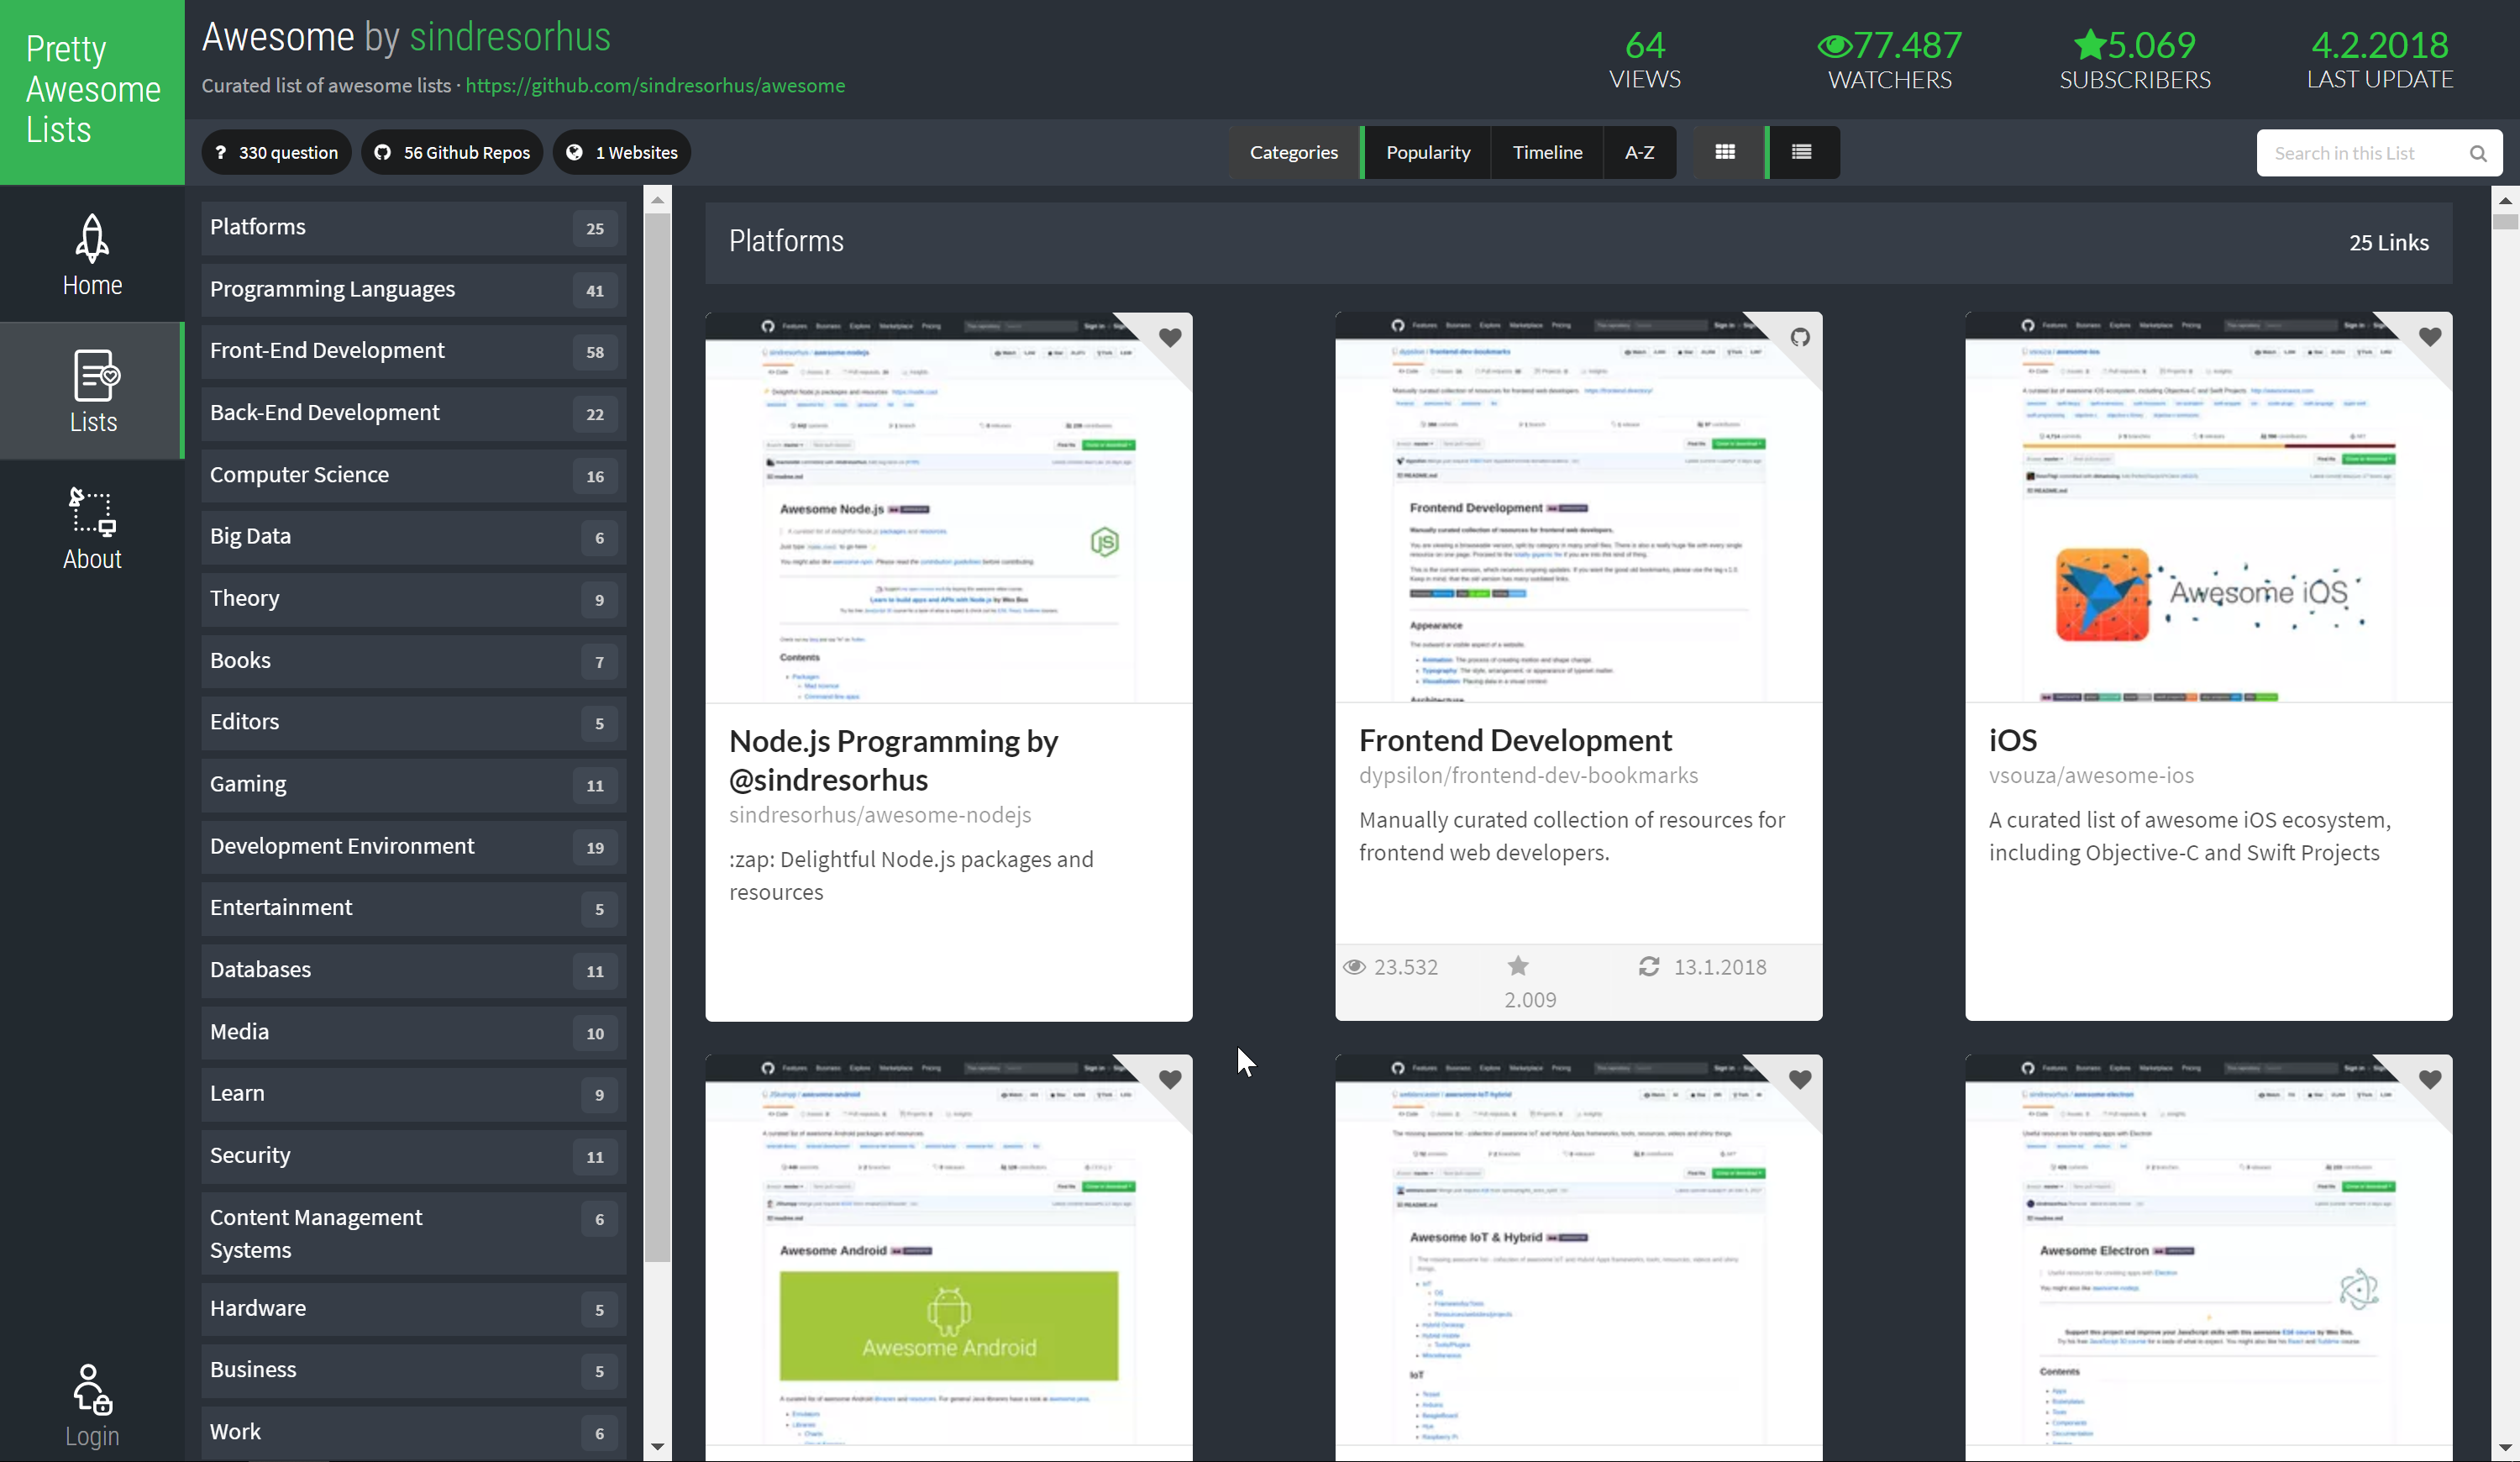2520x1462 pixels.
Task: Open the iOS card title
Action: point(2012,740)
